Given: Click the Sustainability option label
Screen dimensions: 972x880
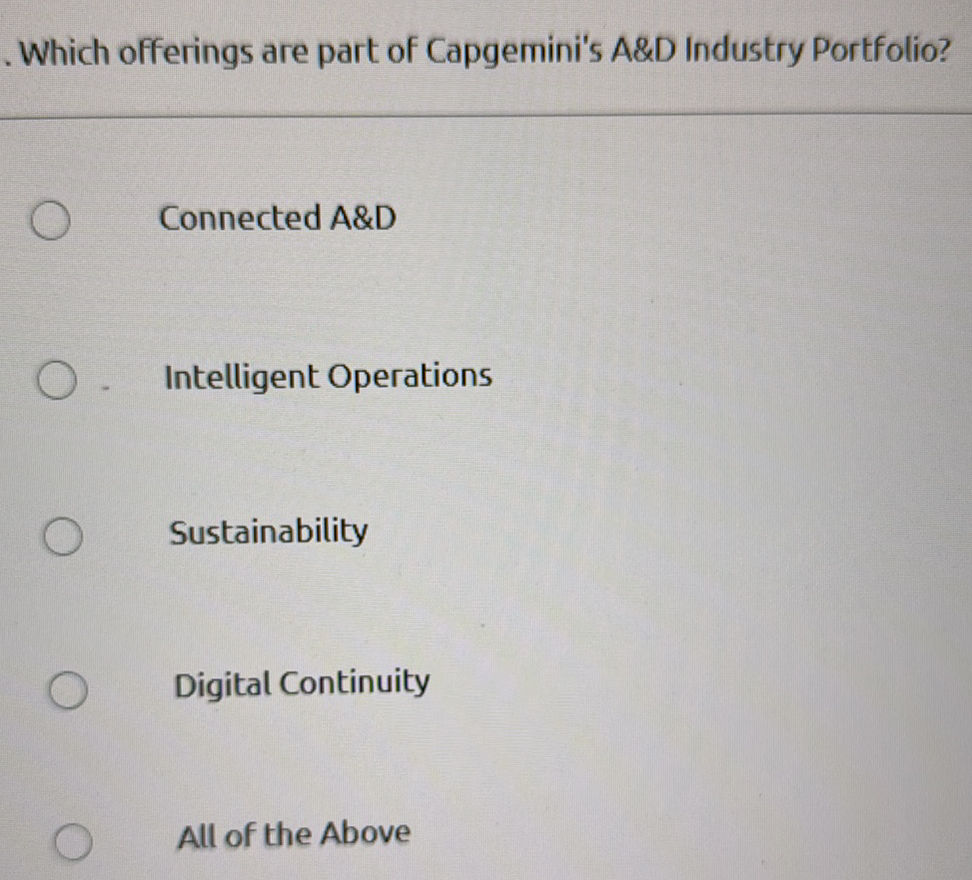Looking at the screenshot, I should pyautogui.click(x=267, y=533).
